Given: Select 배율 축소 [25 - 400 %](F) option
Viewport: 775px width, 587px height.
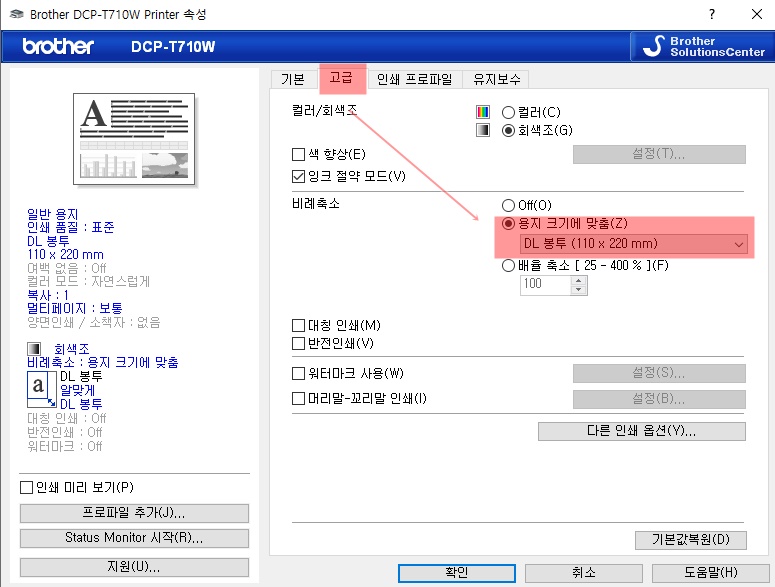Looking at the screenshot, I should (508, 266).
